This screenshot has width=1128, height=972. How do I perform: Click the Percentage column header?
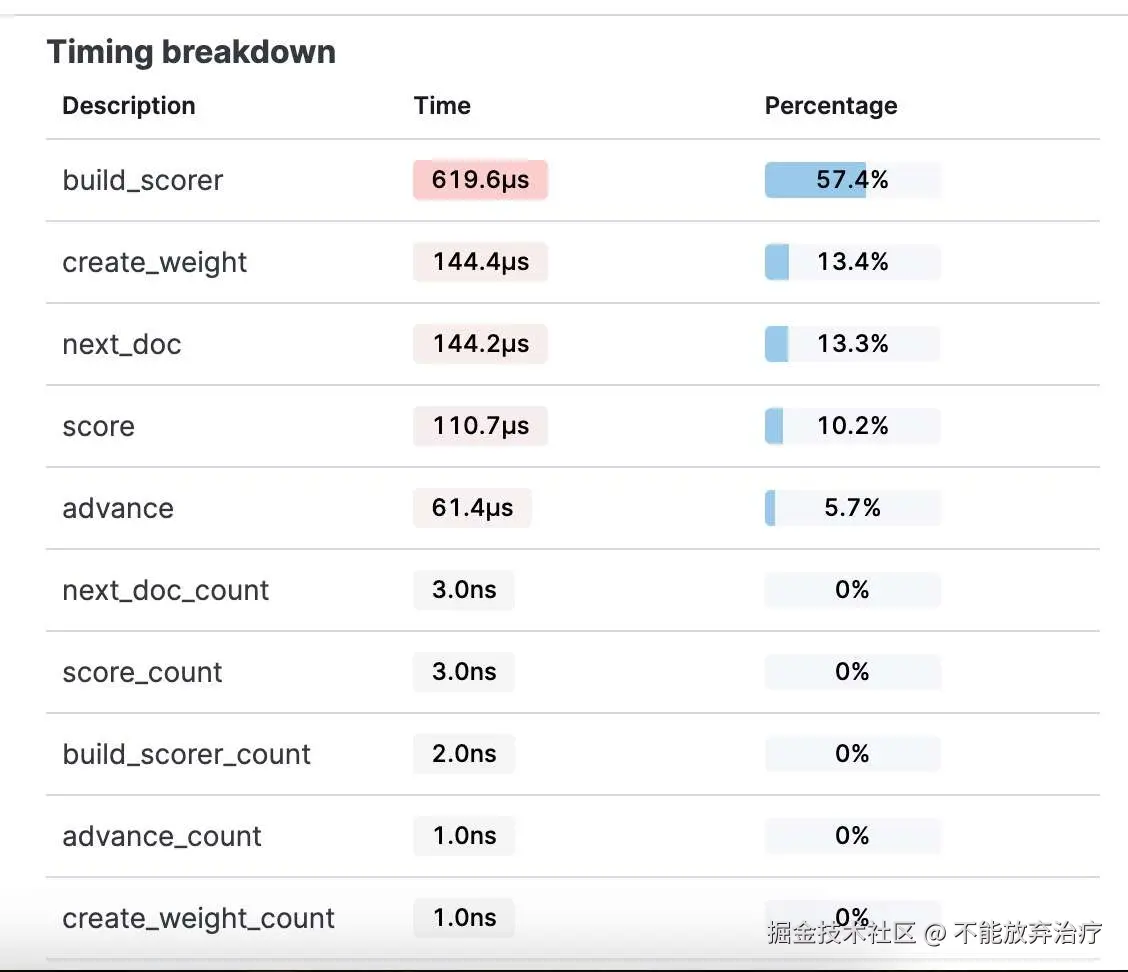[831, 106]
